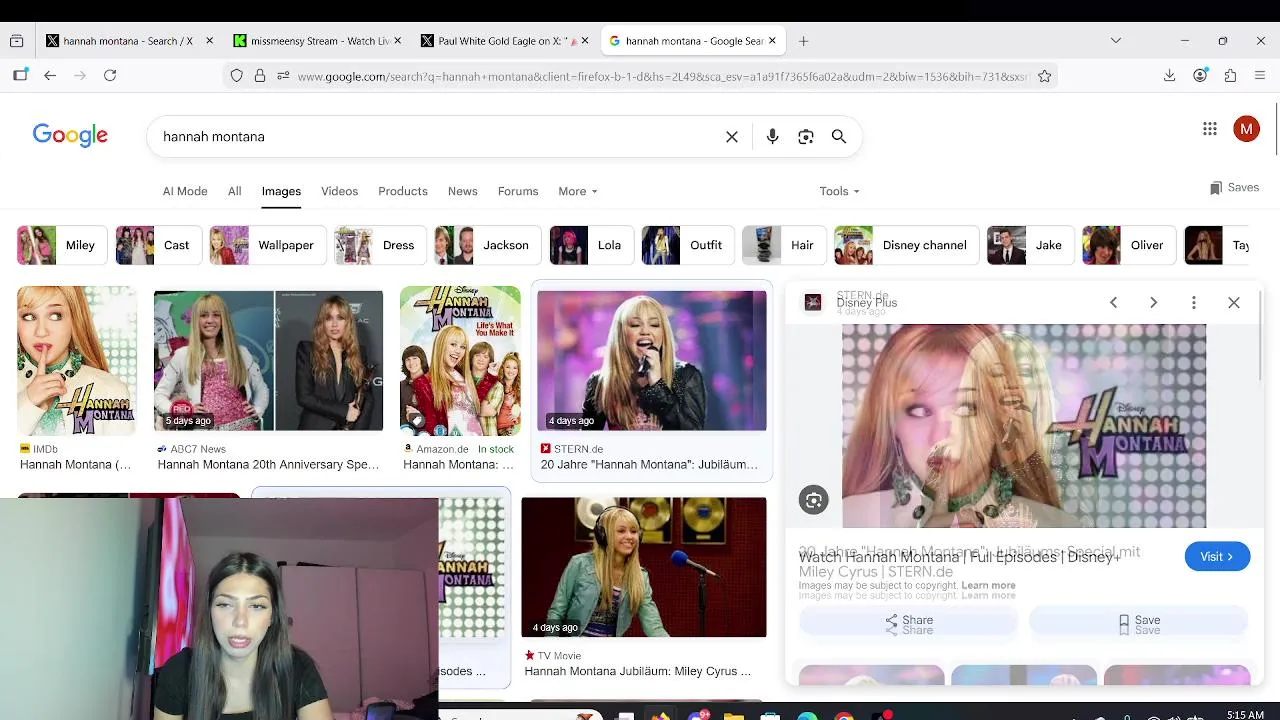Go to Google homepage via logo
1280x720 pixels.
70,136
